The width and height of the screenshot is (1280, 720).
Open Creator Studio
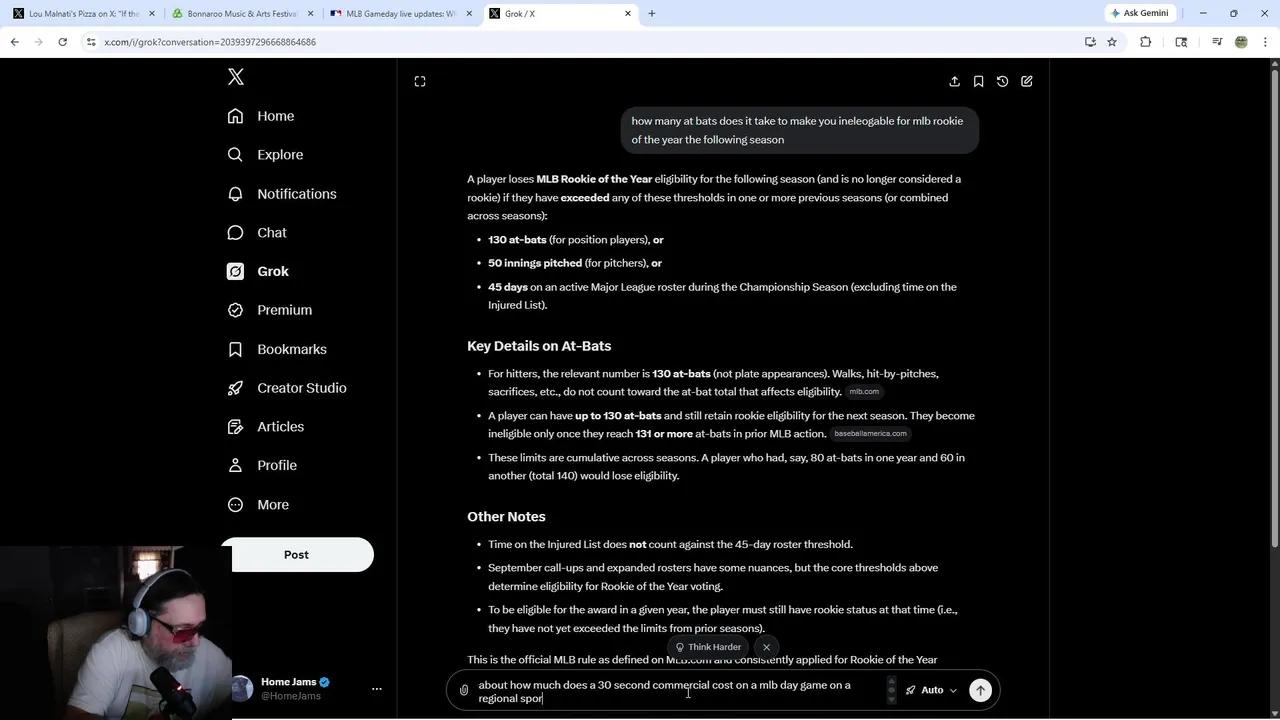tap(287, 388)
